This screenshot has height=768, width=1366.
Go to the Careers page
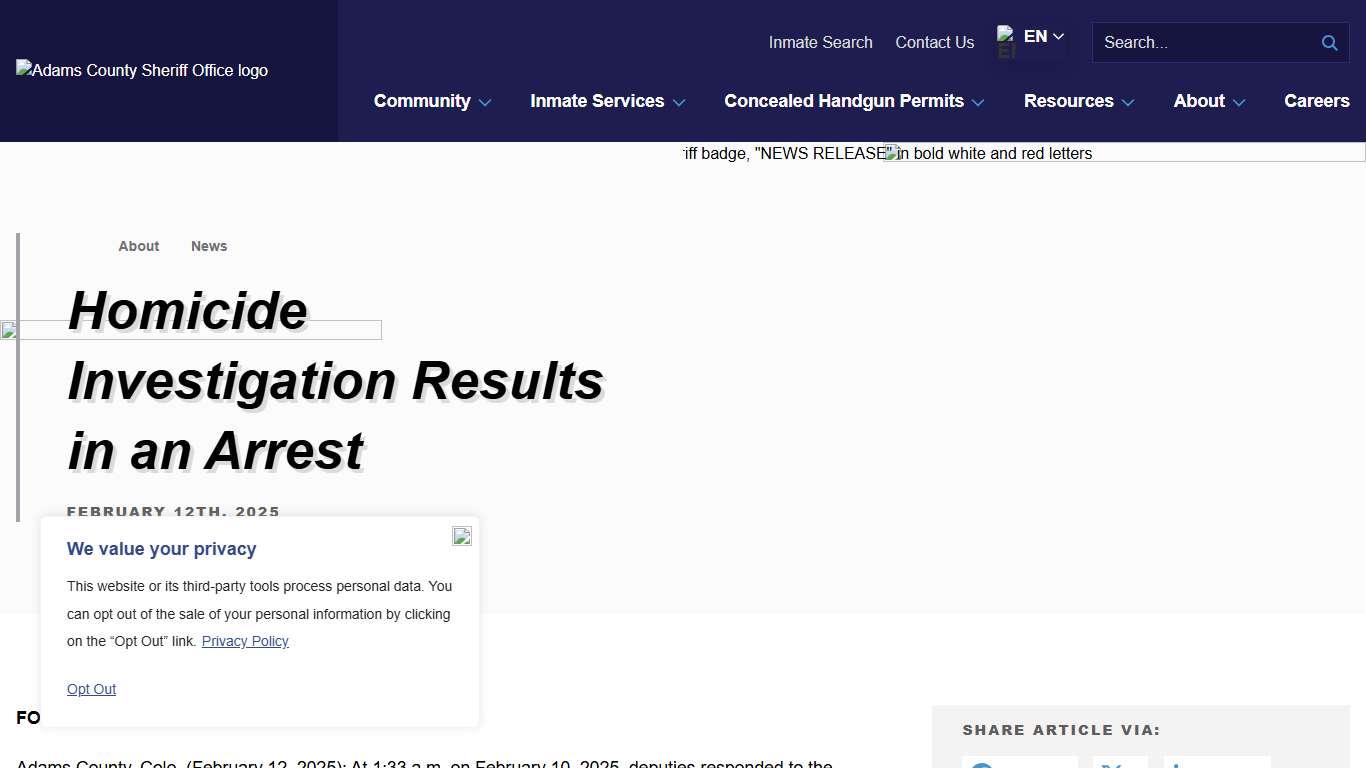tap(1316, 101)
